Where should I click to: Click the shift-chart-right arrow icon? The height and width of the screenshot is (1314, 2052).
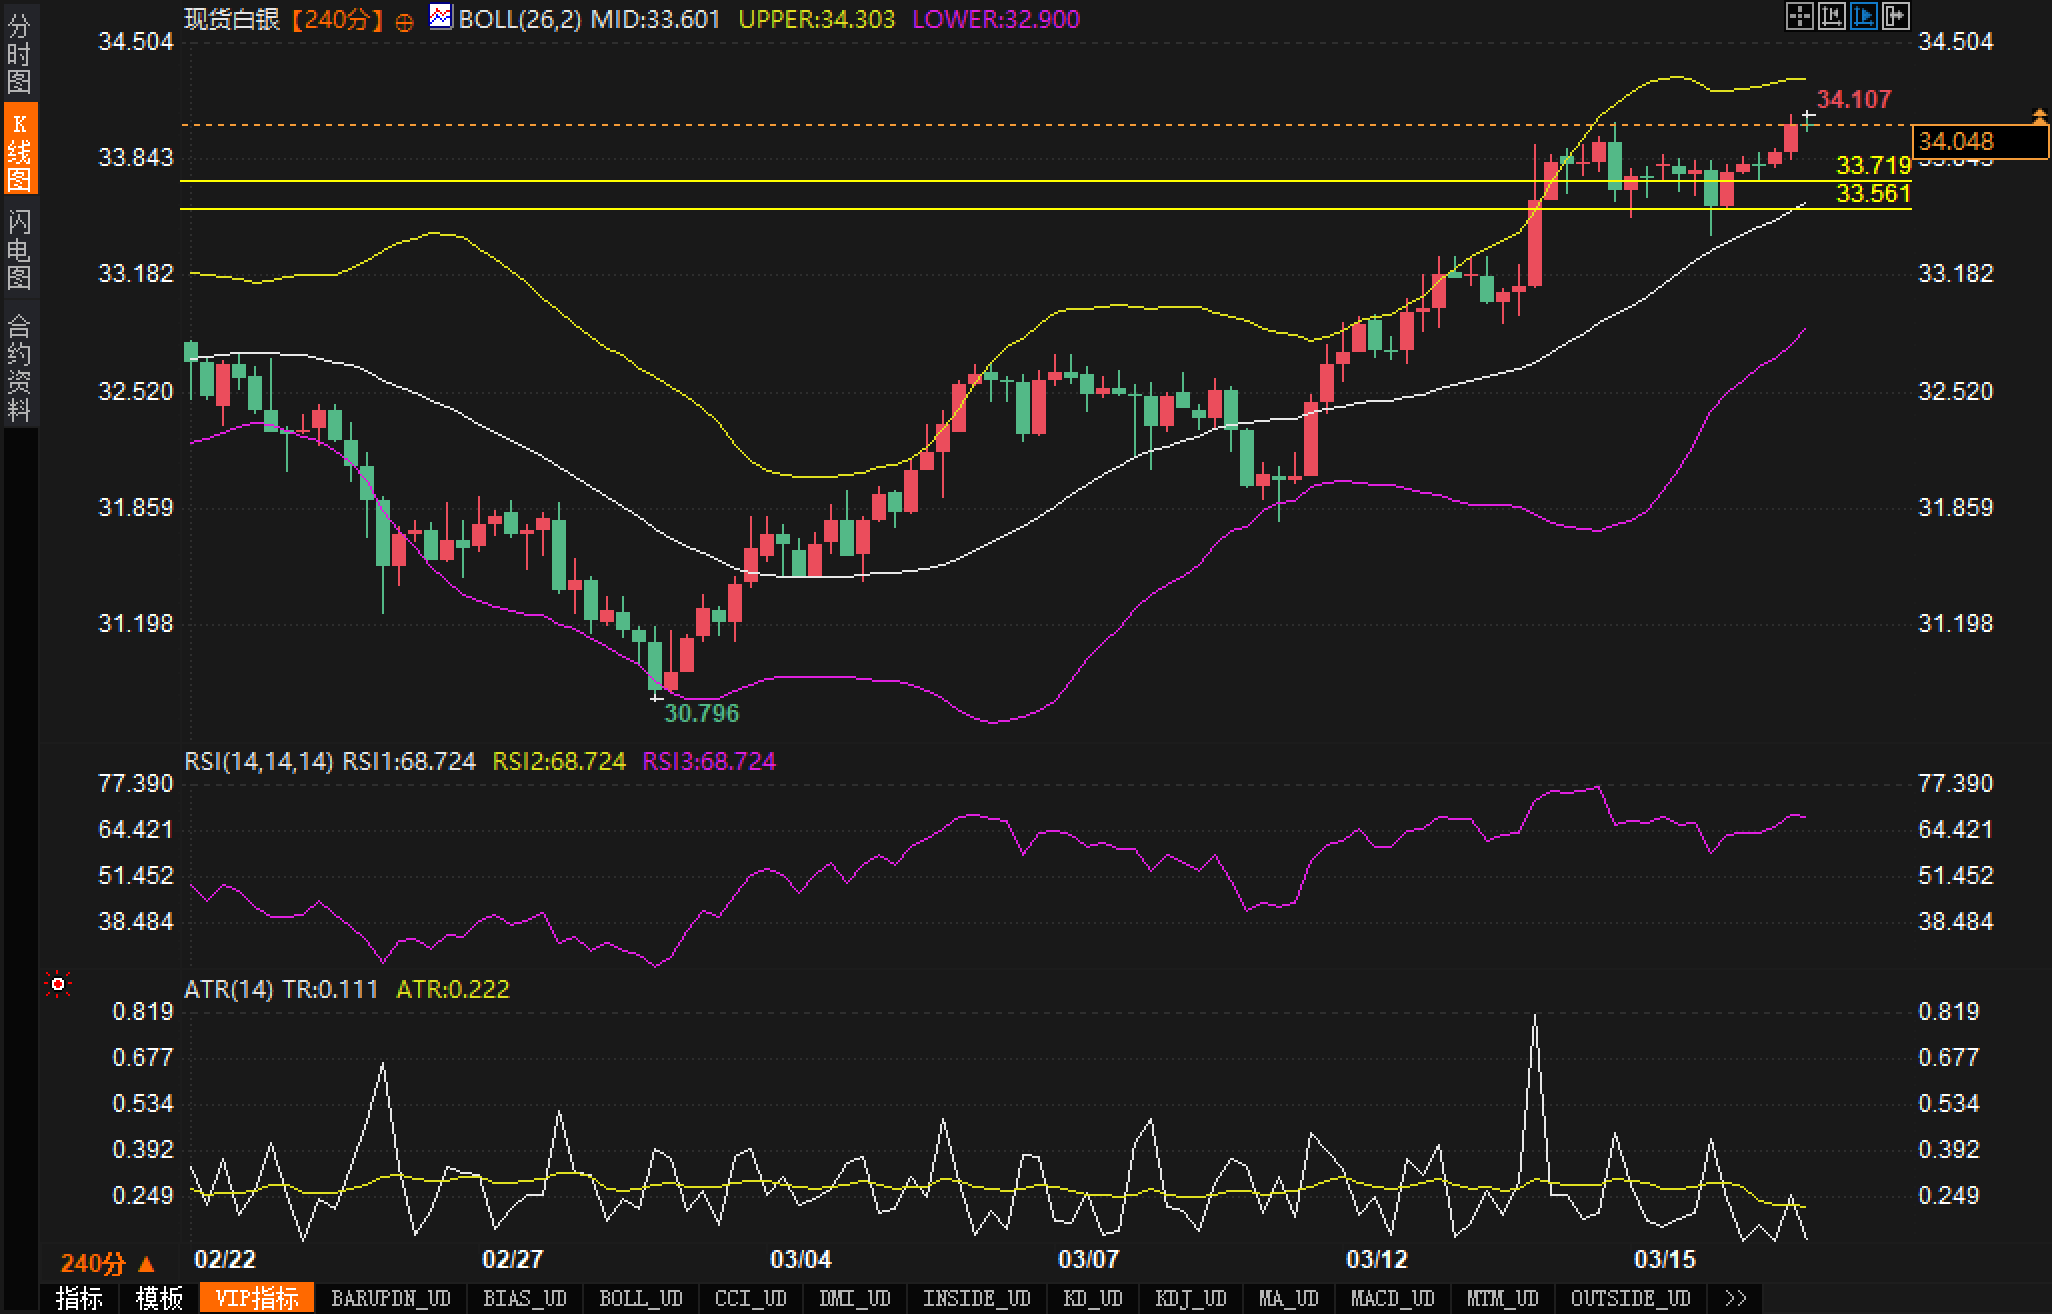(x=1895, y=16)
